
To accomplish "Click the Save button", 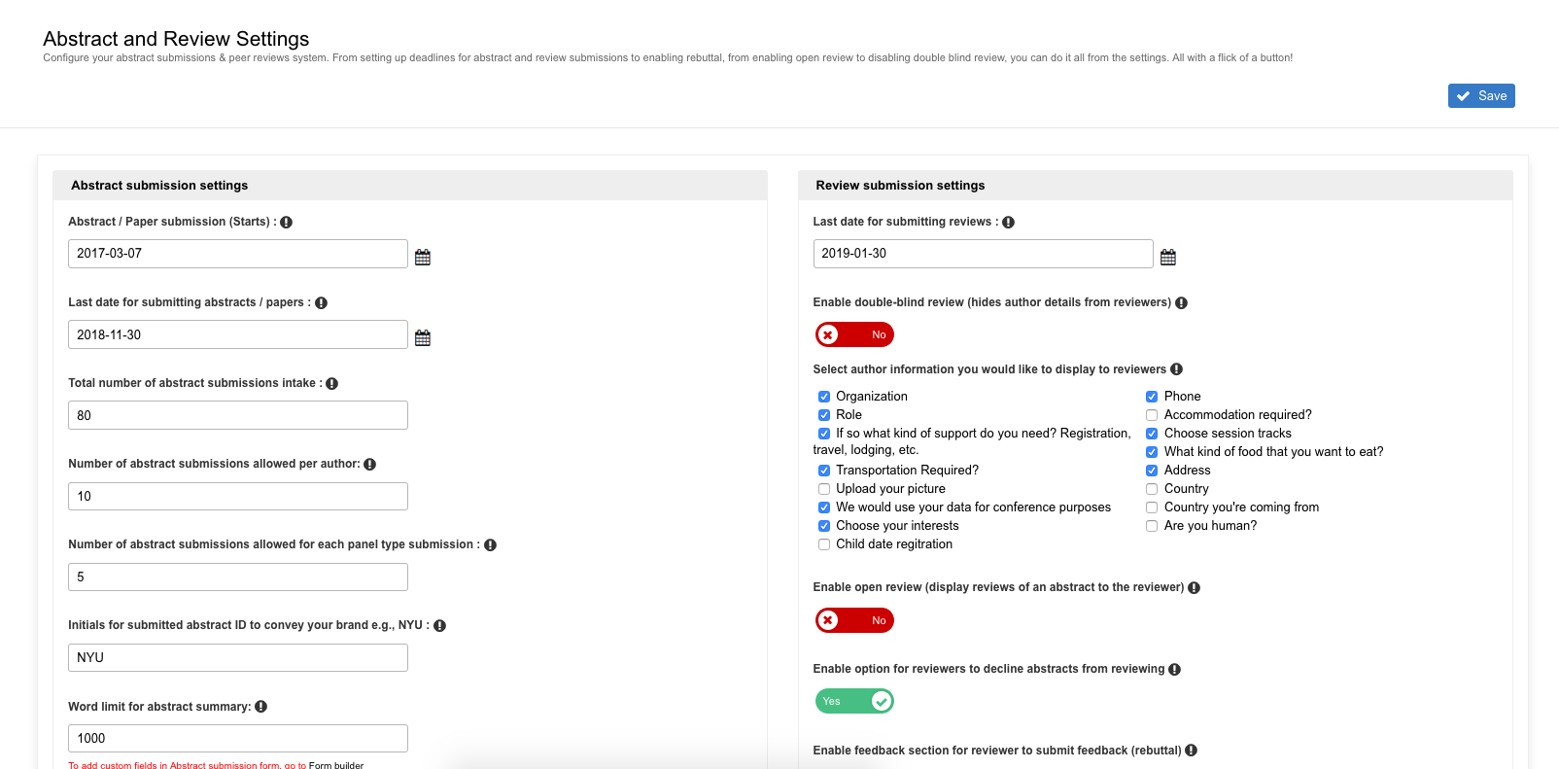I will coord(1481,96).
